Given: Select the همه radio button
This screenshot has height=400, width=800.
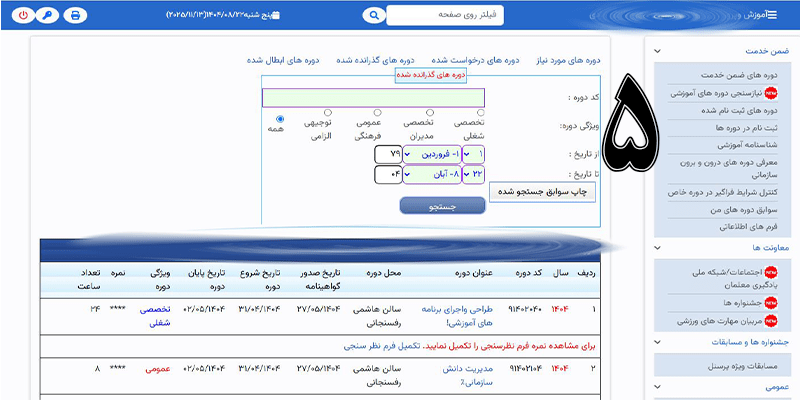Looking at the screenshot, I should (280, 118).
